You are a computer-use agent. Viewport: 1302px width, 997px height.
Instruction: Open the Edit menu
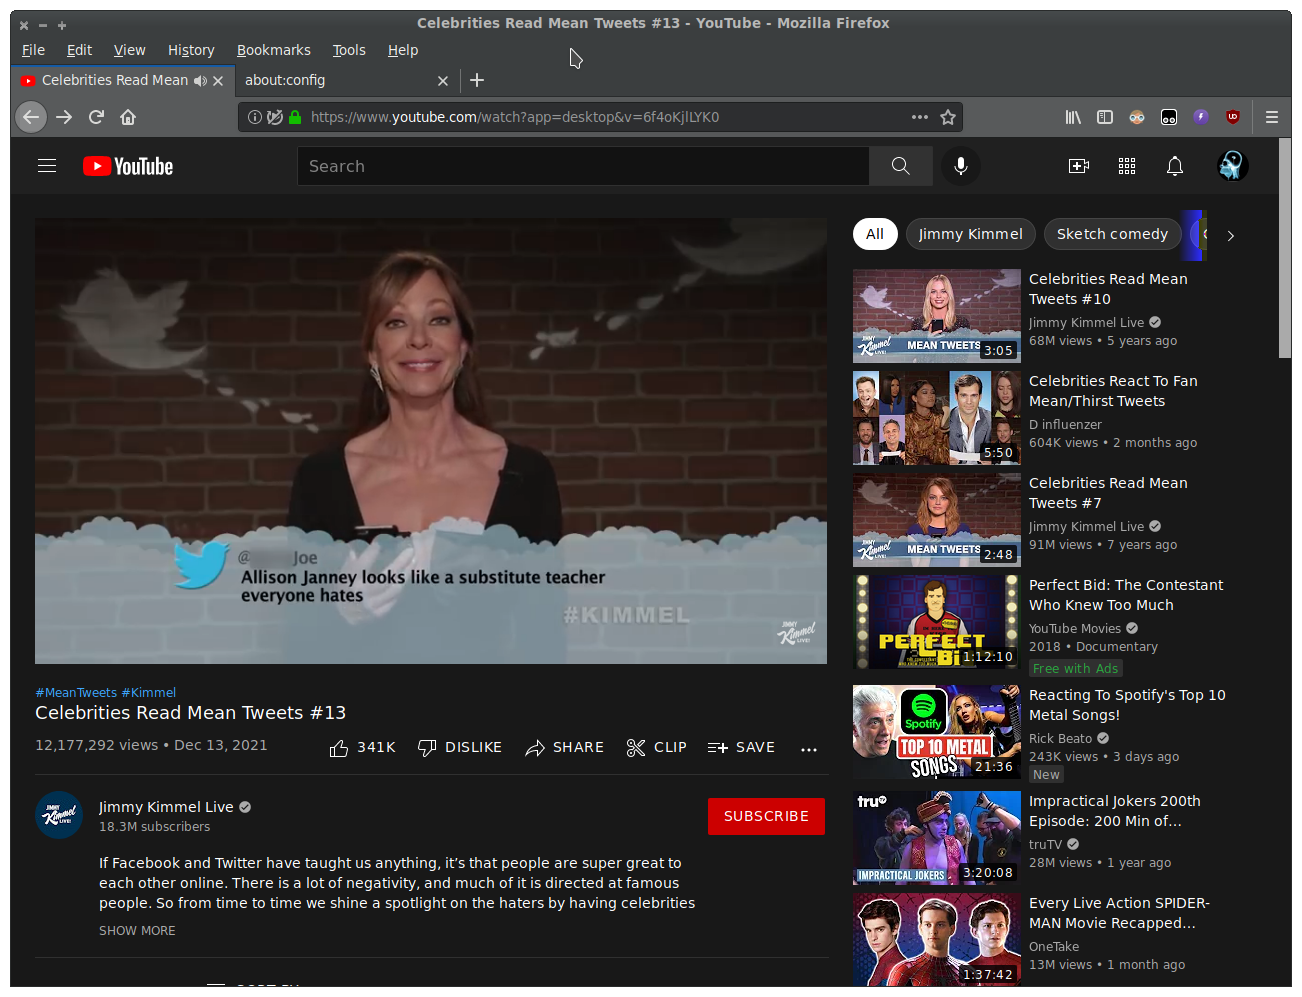tap(79, 50)
